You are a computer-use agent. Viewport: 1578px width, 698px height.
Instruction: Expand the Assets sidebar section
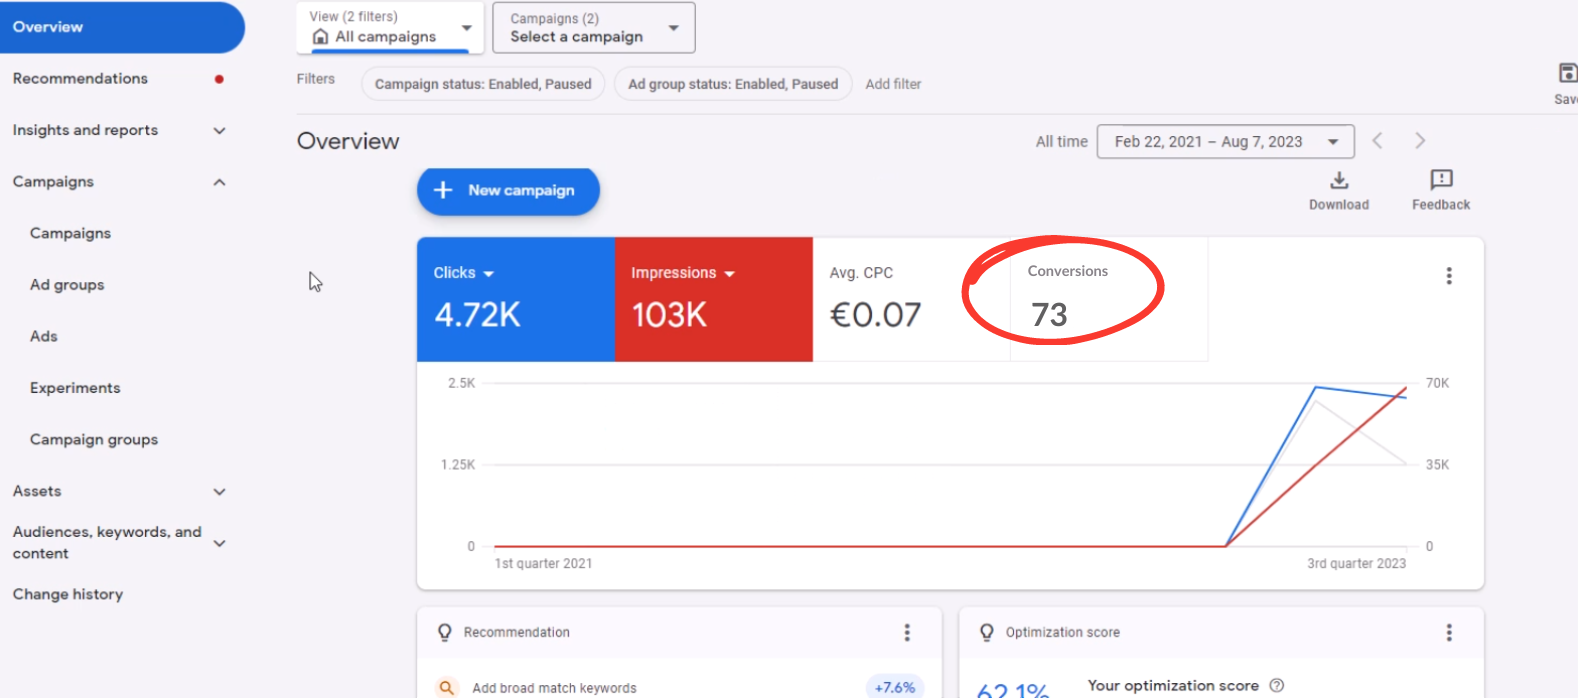coord(219,492)
